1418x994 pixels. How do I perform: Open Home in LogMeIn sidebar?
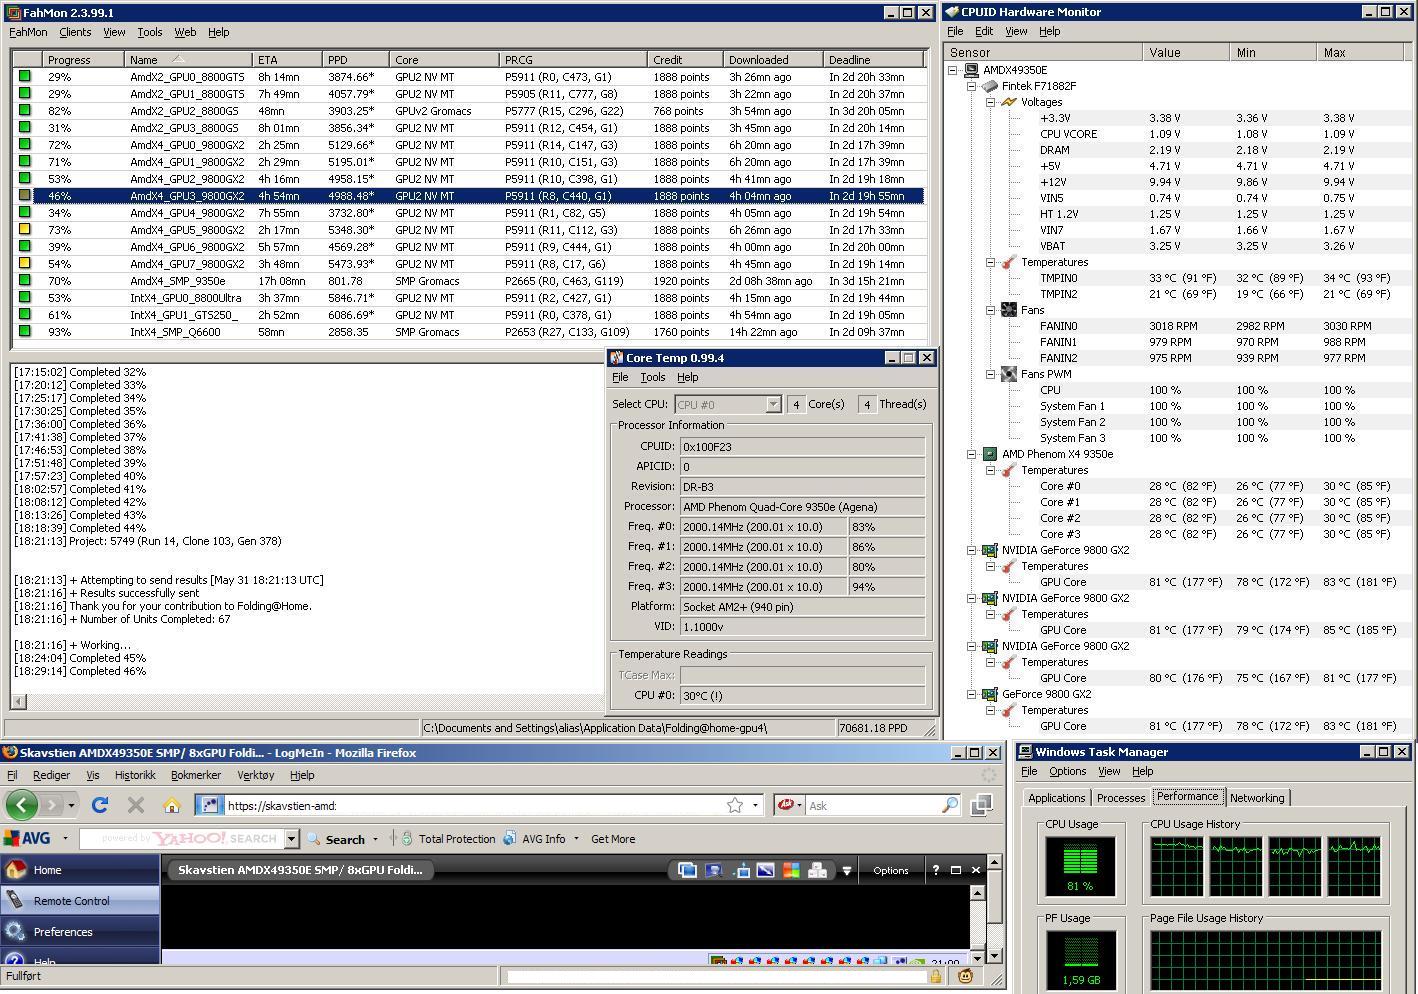[80, 870]
